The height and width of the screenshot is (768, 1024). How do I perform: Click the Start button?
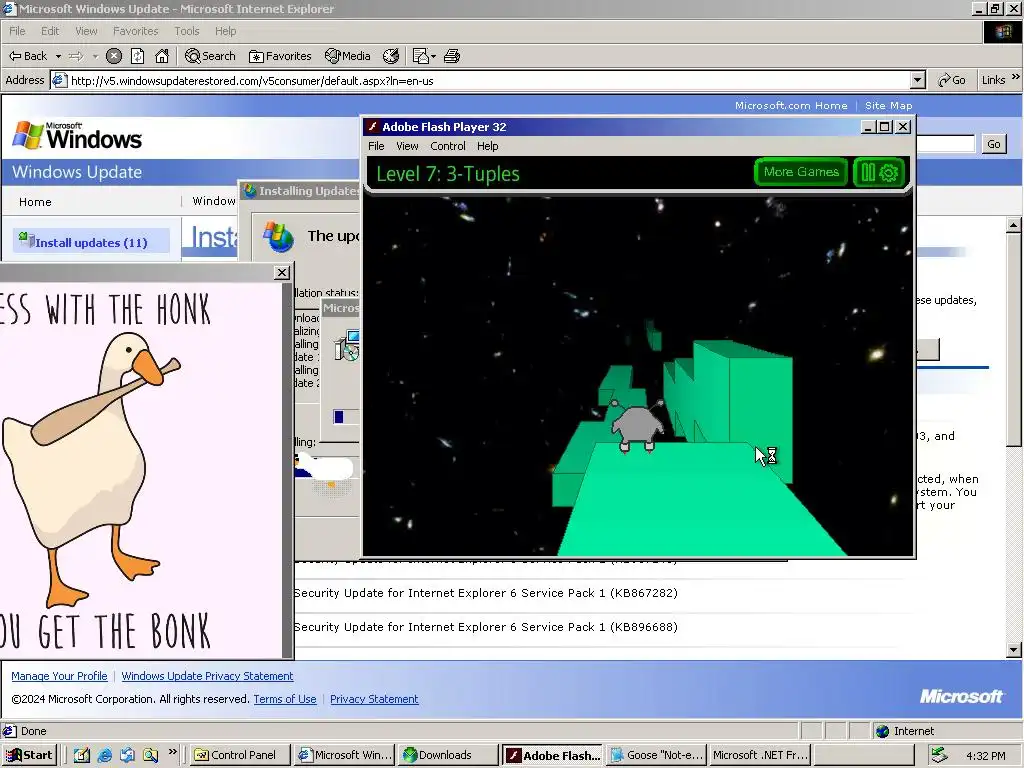[29, 755]
